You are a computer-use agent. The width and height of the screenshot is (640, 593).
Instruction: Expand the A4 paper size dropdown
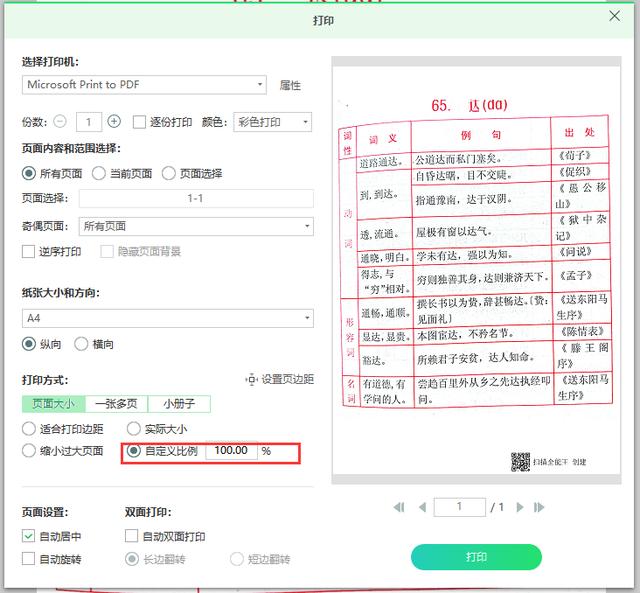[168, 318]
